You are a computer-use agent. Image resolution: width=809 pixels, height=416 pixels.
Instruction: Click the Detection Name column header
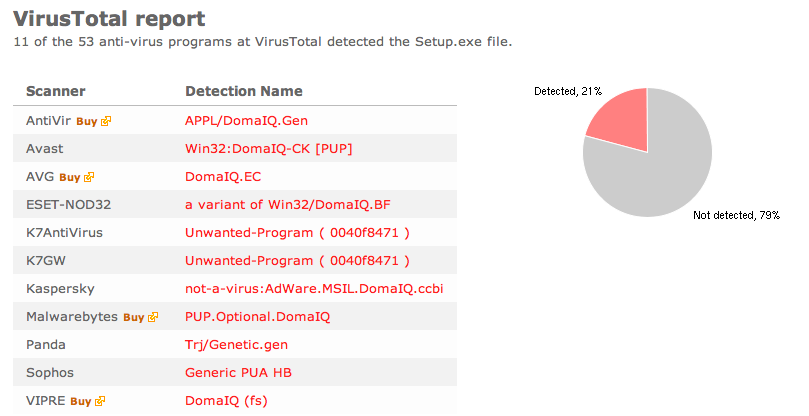tap(244, 91)
